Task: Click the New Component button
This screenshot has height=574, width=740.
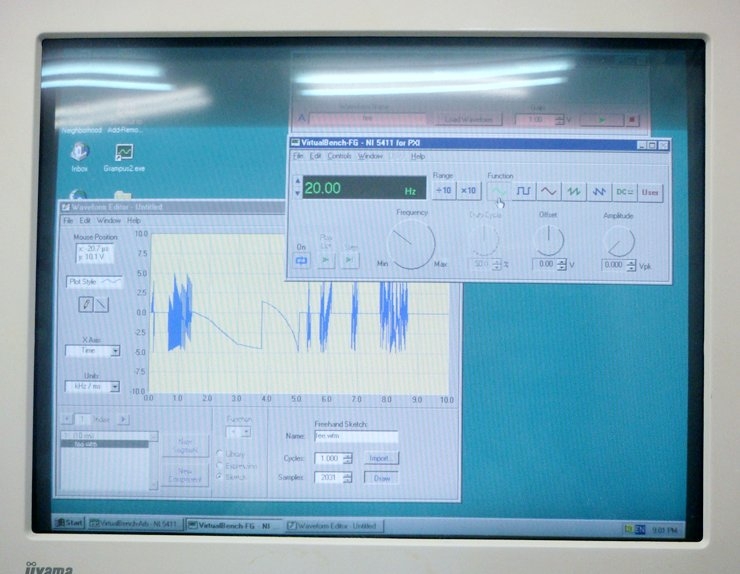Action: [x=185, y=475]
